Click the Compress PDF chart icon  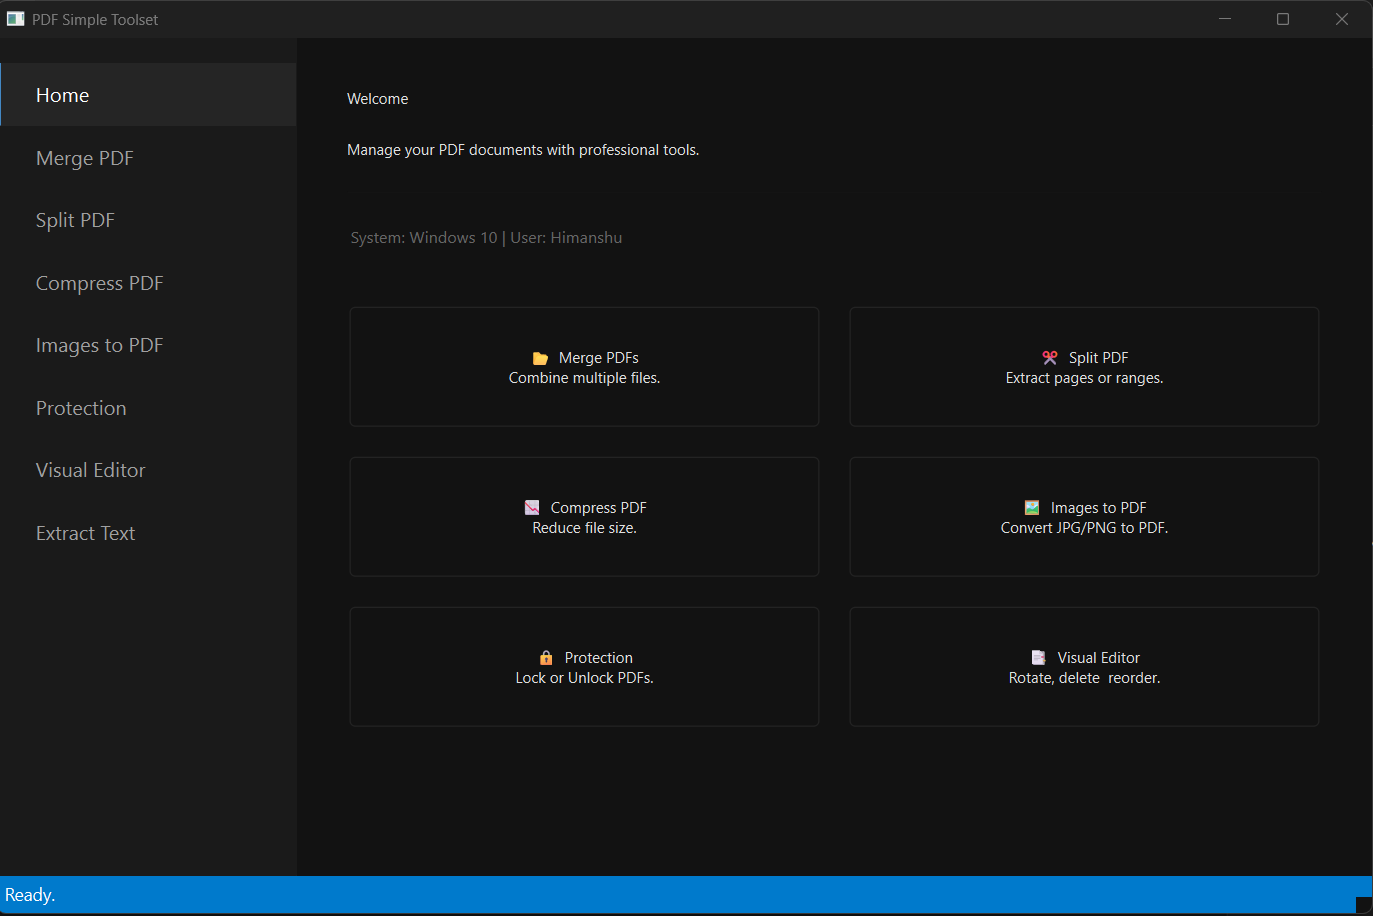(532, 508)
